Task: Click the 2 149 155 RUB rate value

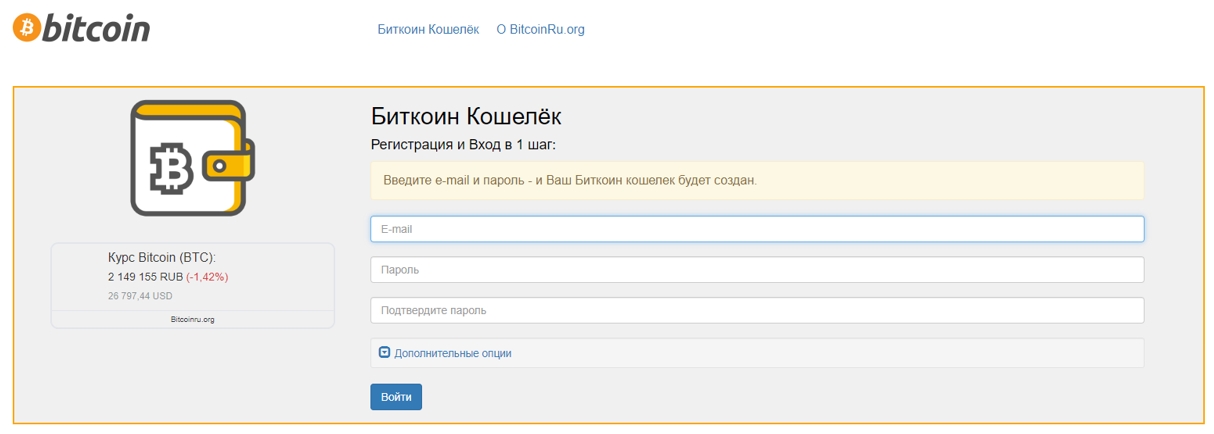Action: pos(145,276)
